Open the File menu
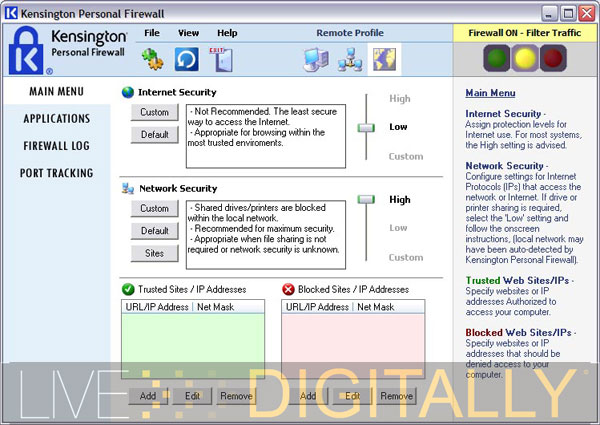600x425 pixels. (152, 33)
